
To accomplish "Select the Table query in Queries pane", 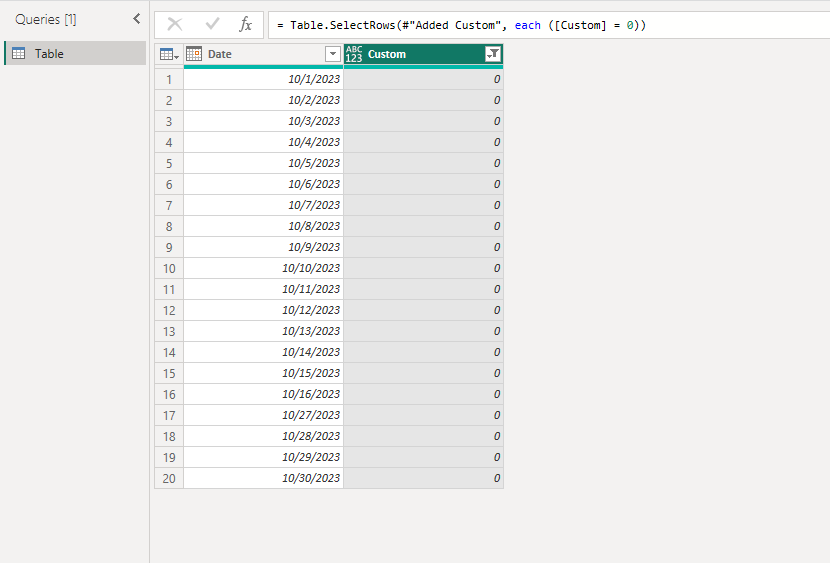I will (75, 53).
